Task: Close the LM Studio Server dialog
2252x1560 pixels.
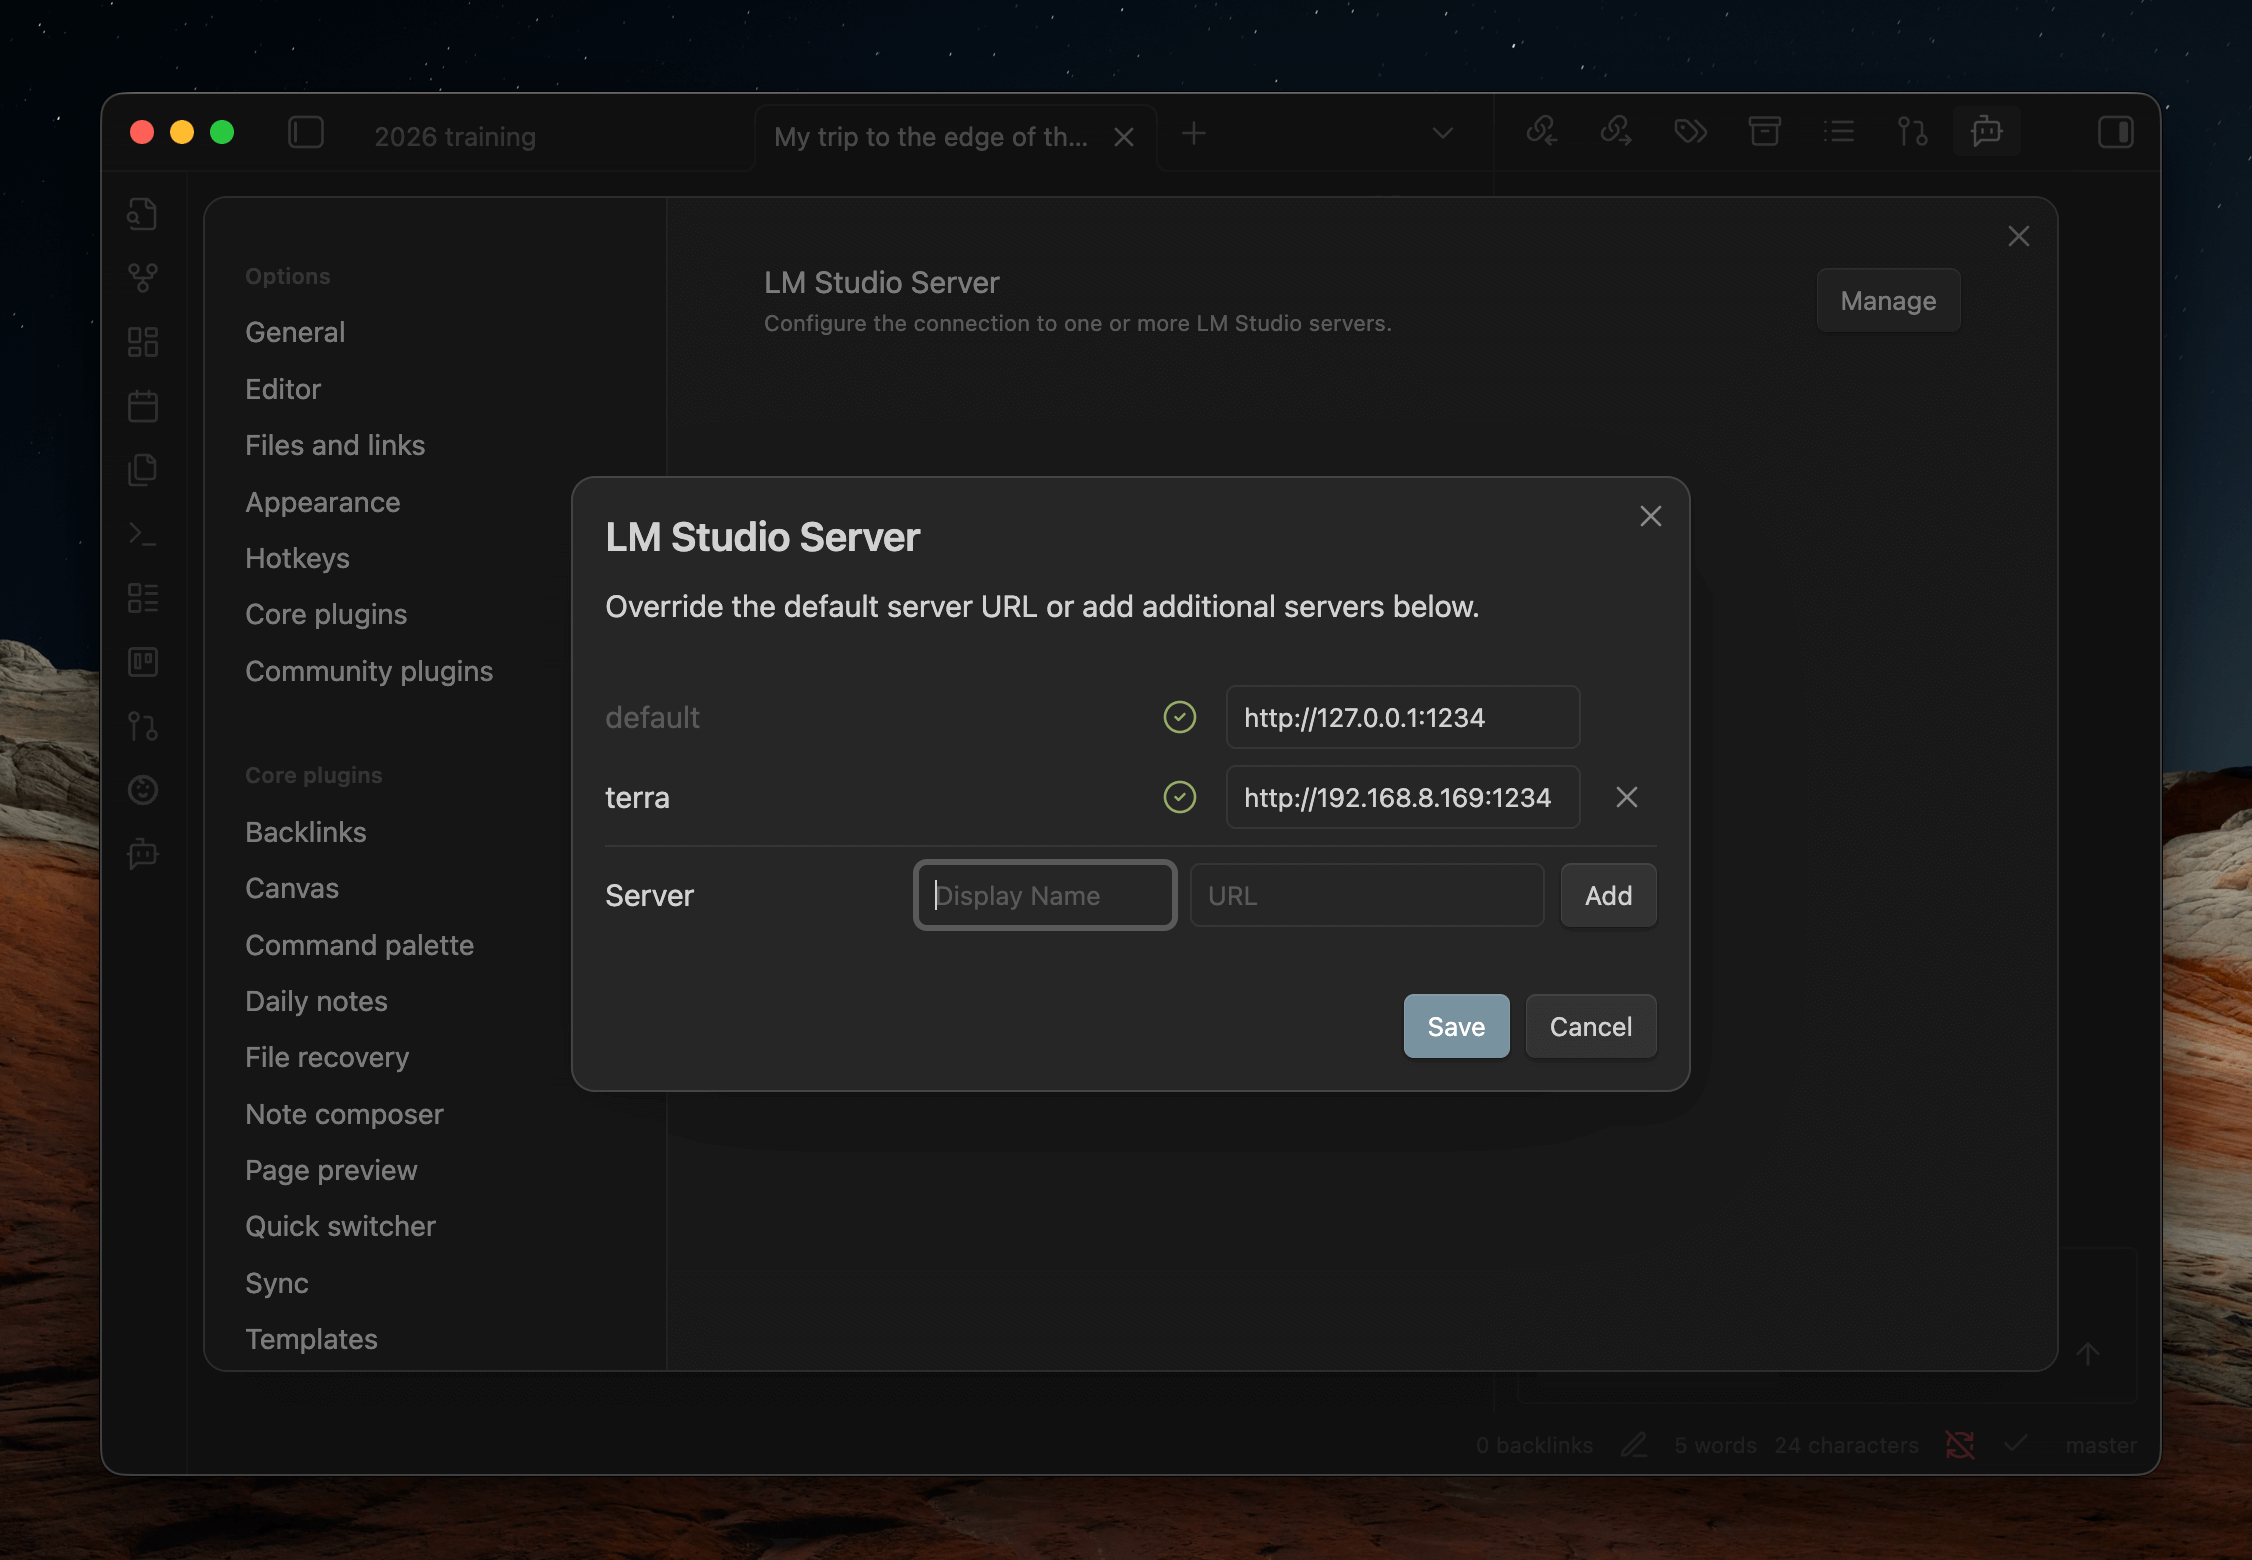Action: pyautogui.click(x=1651, y=516)
